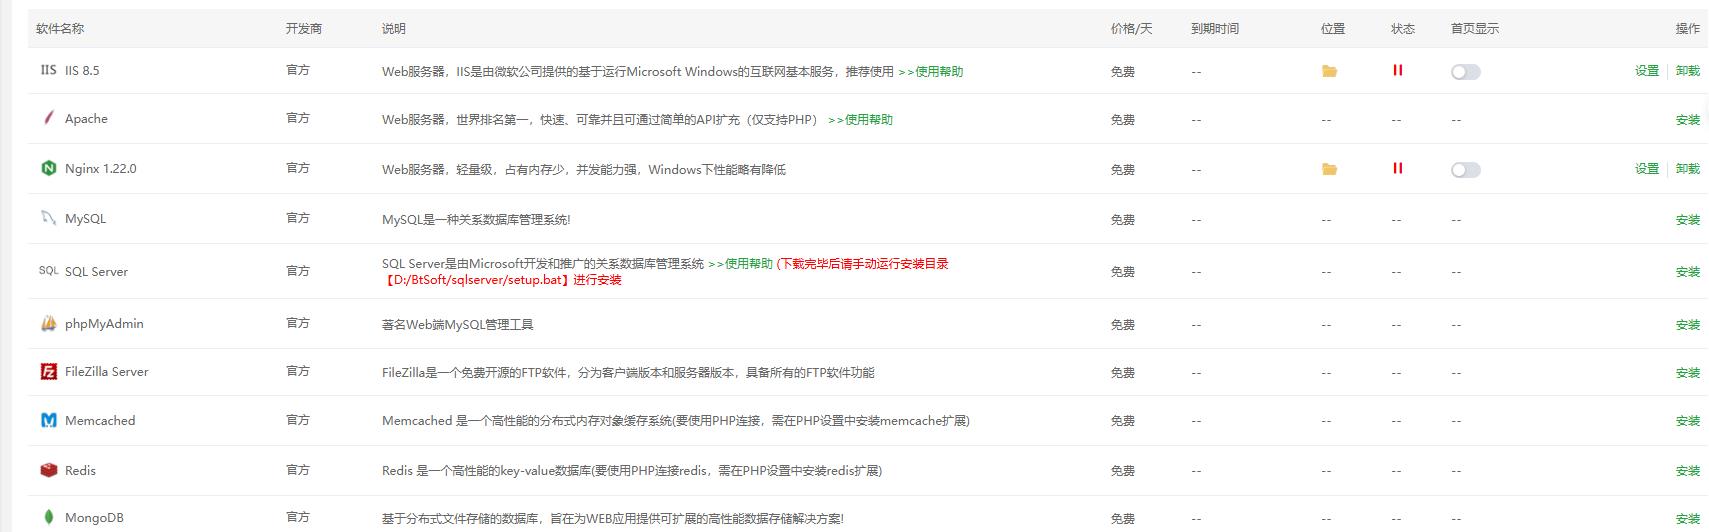Click the phpMyAdmin sailboat icon
The width and height of the screenshot is (1709, 532).
pyautogui.click(x=48, y=323)
